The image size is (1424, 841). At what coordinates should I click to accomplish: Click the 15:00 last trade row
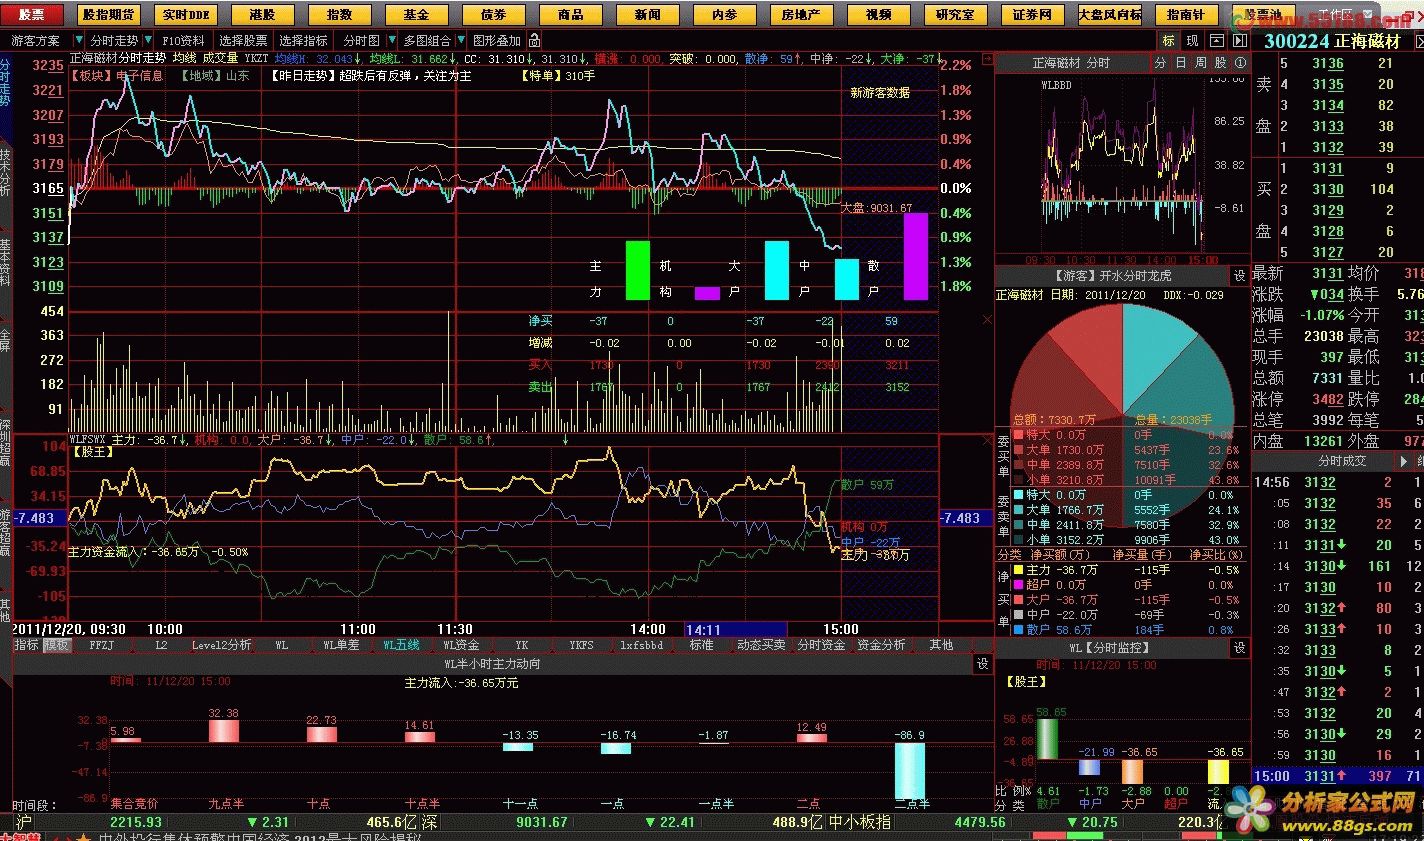tap(1337, 776)
